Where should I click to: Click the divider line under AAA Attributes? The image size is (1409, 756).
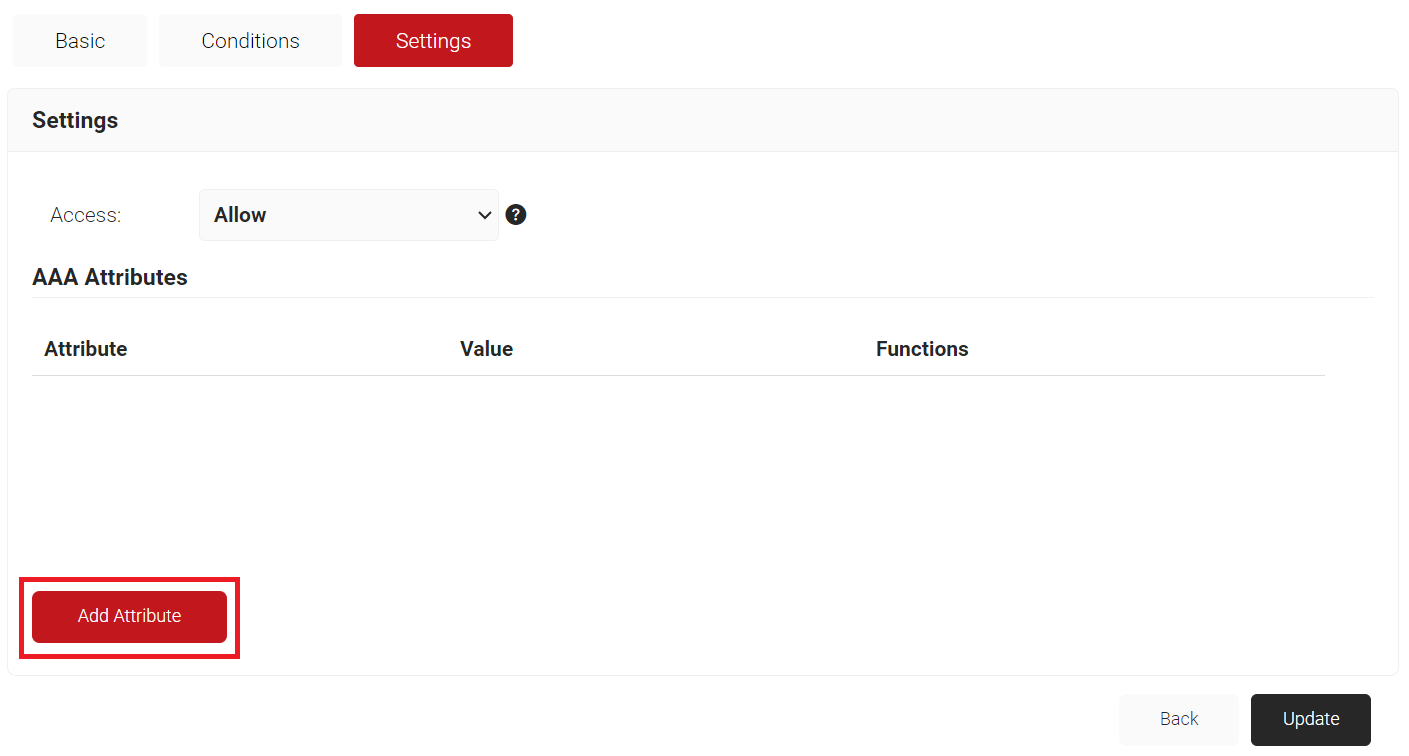point(702,297)
